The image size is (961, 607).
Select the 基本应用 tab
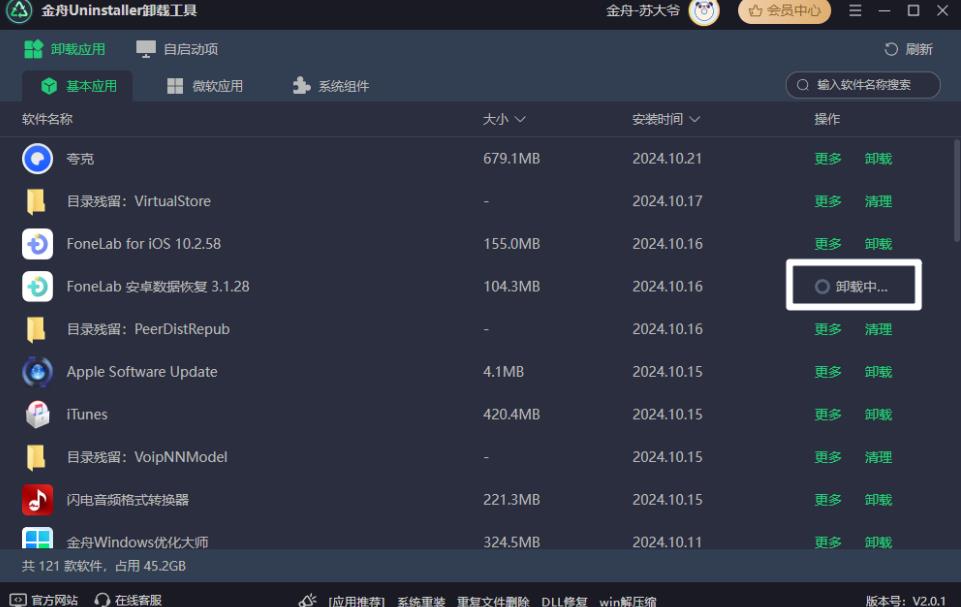(x=78, y=86)
